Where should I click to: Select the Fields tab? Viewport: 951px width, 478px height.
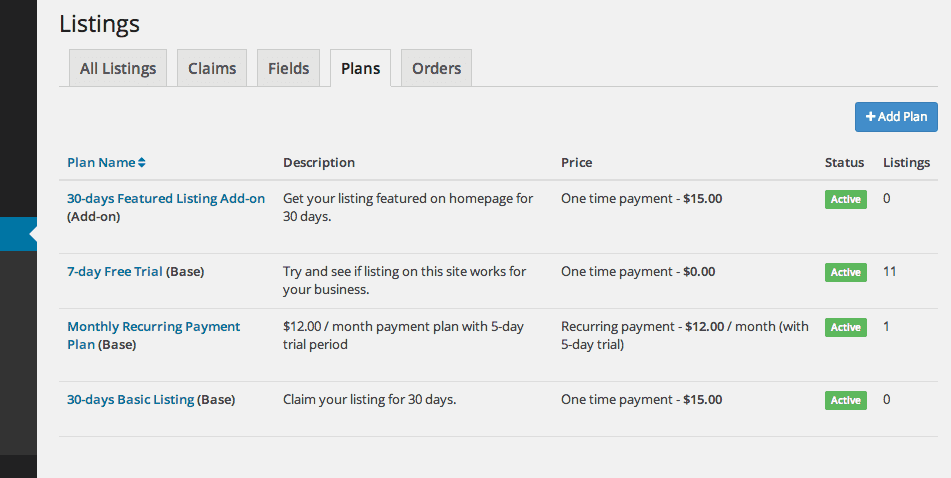click(x=289, y=69)
